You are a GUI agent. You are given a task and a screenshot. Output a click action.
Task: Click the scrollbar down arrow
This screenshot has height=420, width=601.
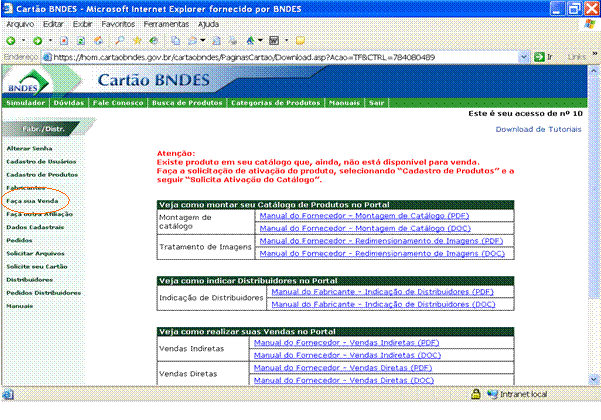(593, 379)
